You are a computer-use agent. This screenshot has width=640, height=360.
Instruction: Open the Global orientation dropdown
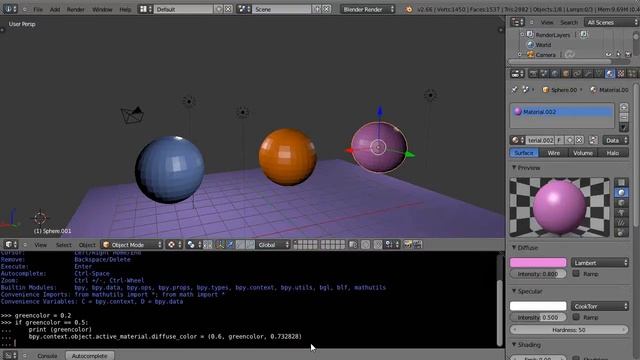coord(273,244)
